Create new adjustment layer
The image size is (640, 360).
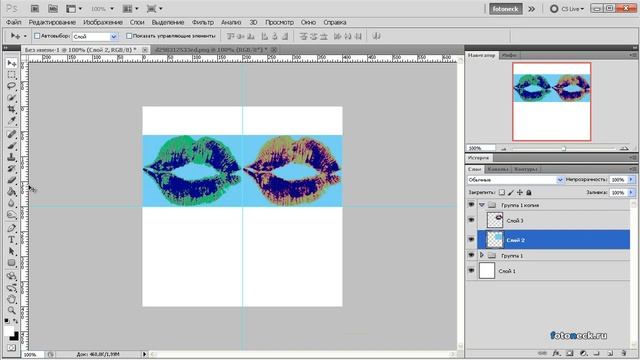(x=583, y=353)
